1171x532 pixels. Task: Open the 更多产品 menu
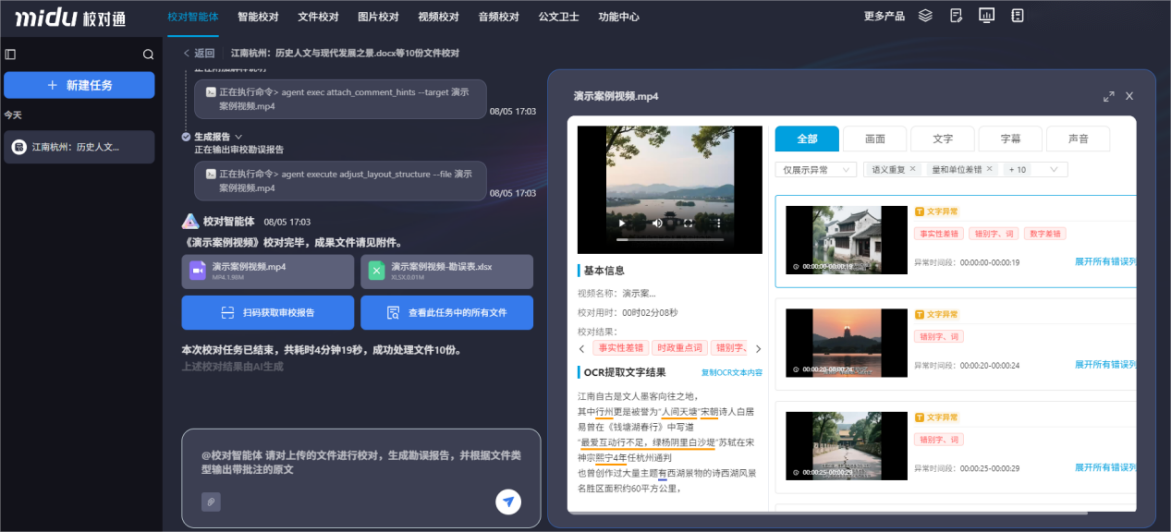[x=884, y=16]
